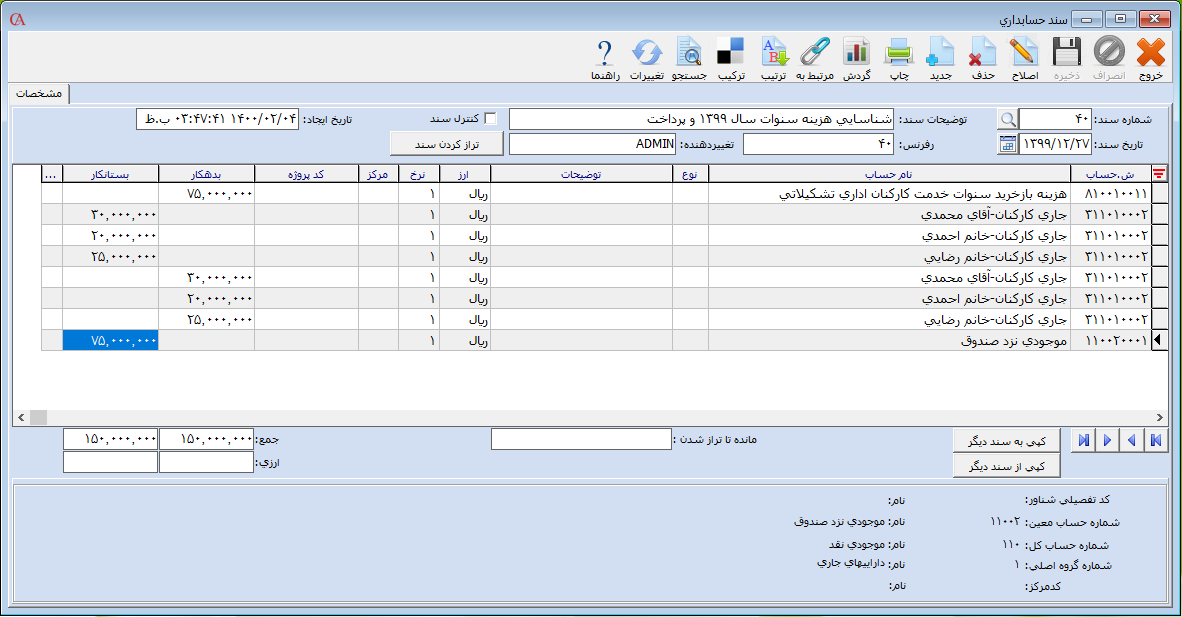The height and width of the screenshot is (617, 1182).
Task: Click the '...' column header in grid
Action: 51,174
